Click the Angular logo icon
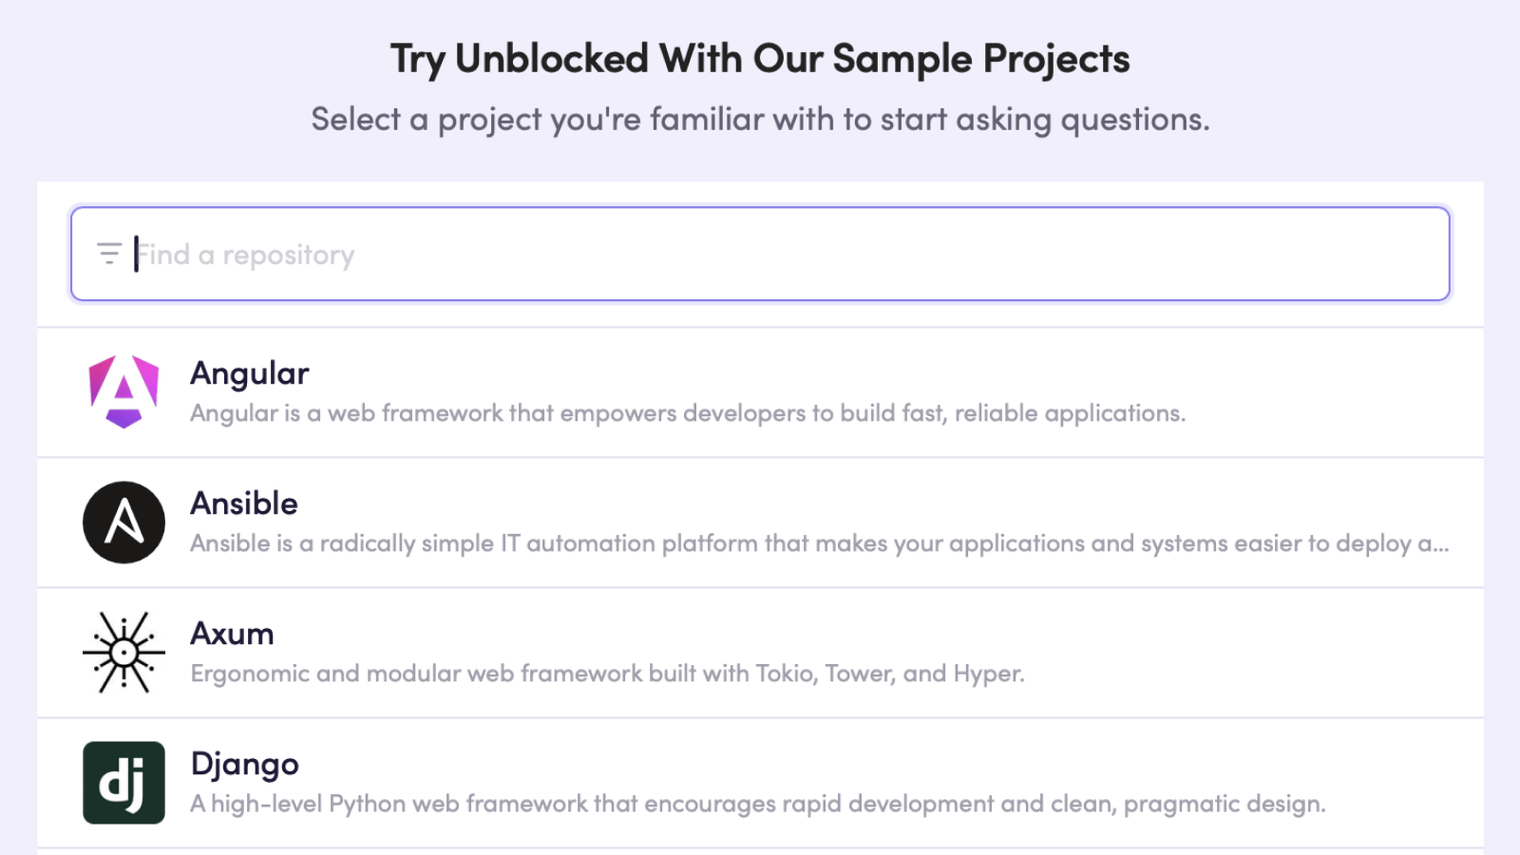1520x855 pixels. click(124, 391)
